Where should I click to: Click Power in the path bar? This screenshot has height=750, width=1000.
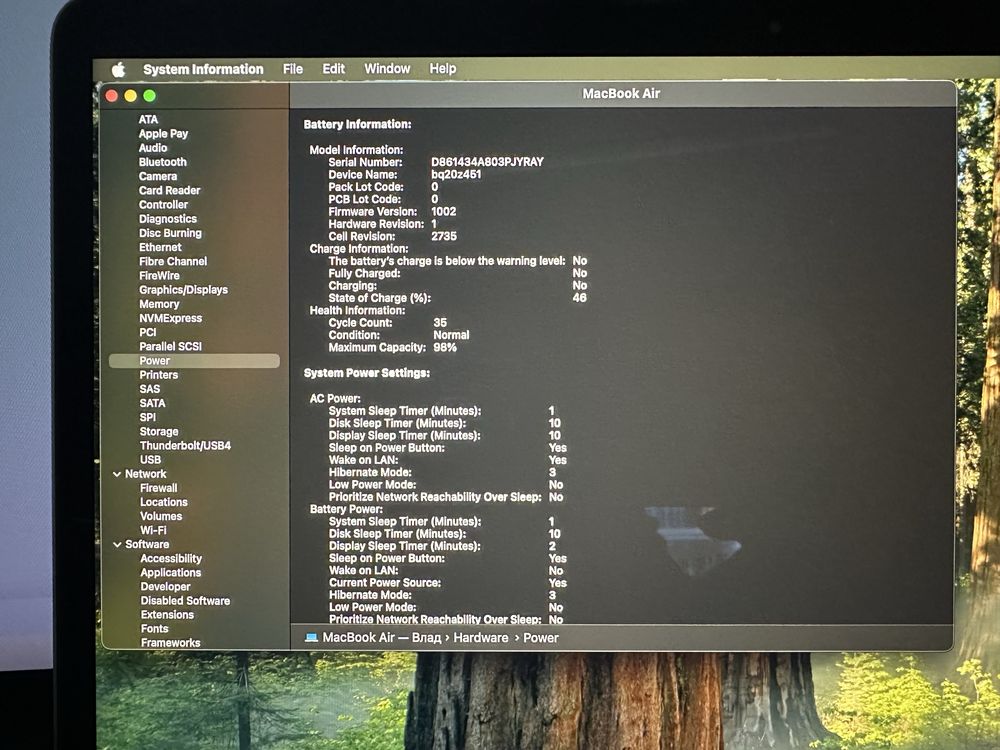pos(541,637)
